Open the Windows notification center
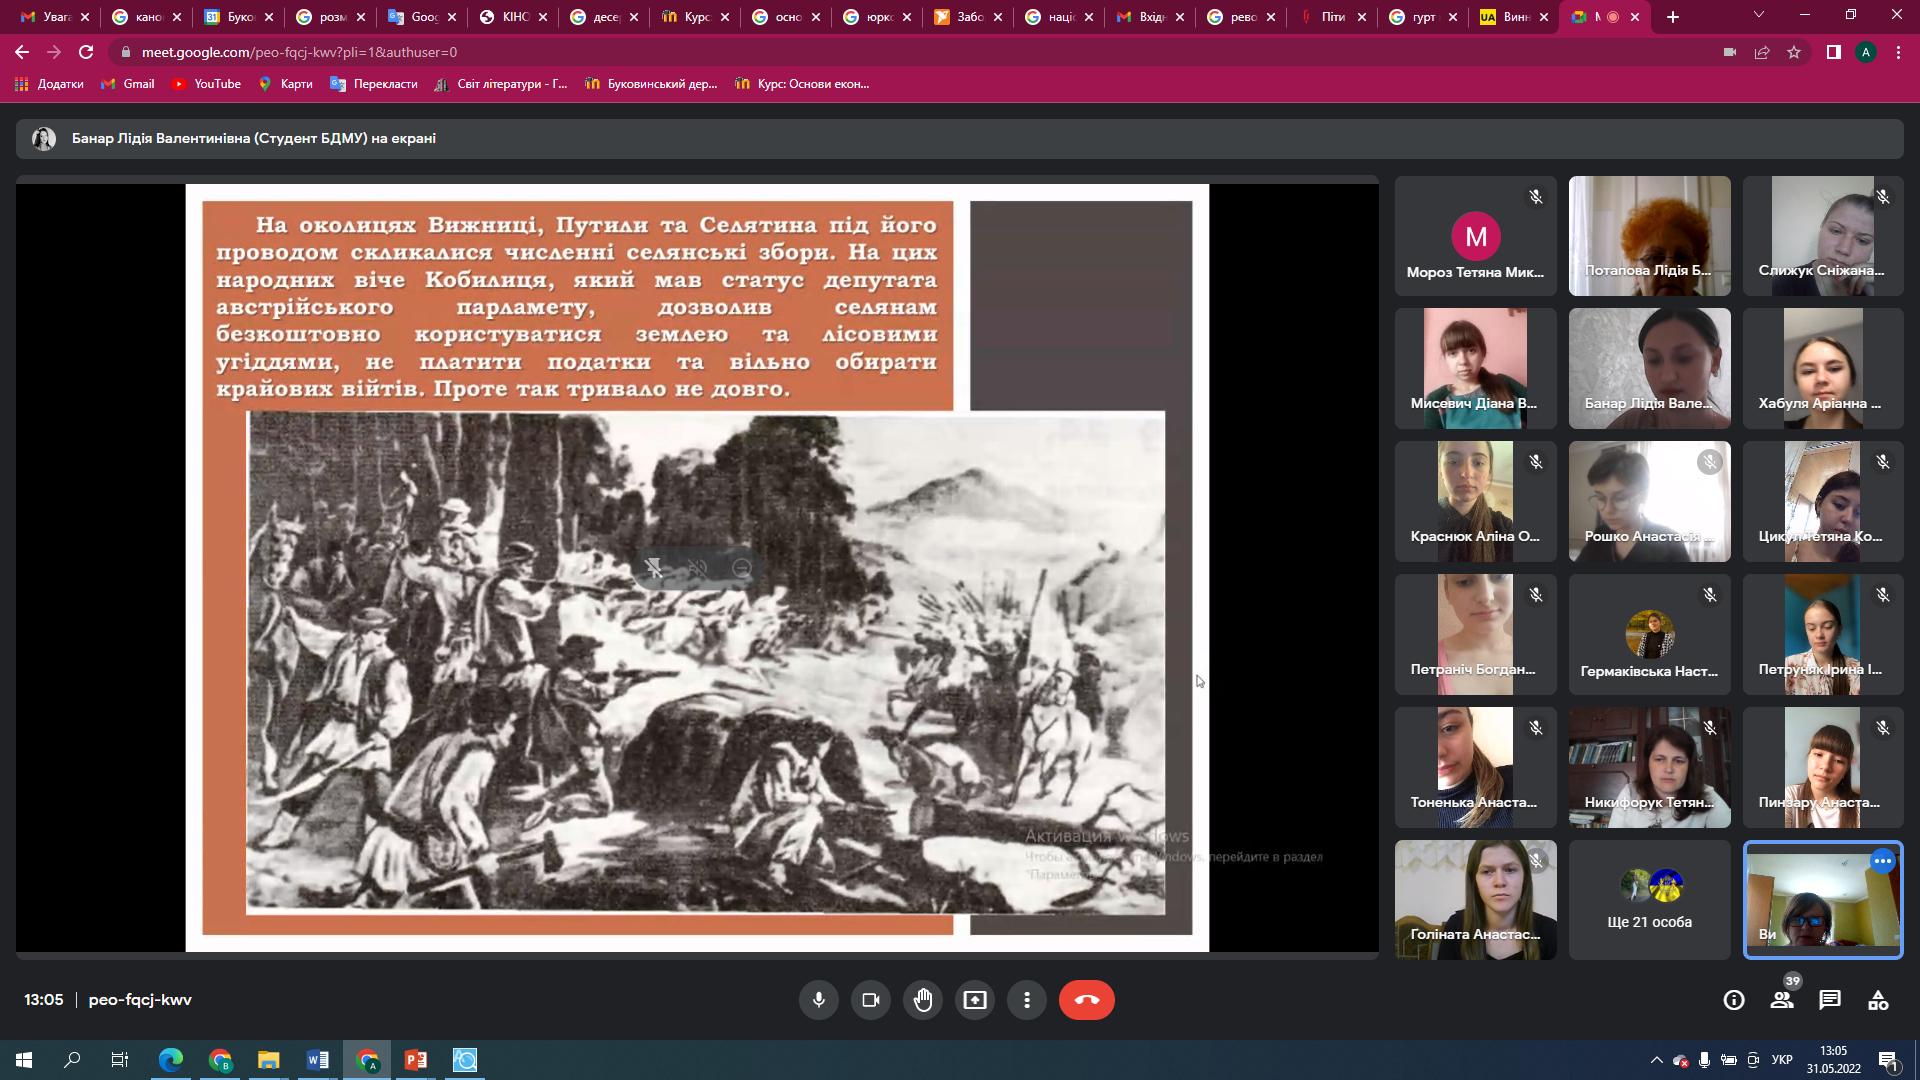This screenshot has width=1920, height=1080. tap(1889, 1060)
